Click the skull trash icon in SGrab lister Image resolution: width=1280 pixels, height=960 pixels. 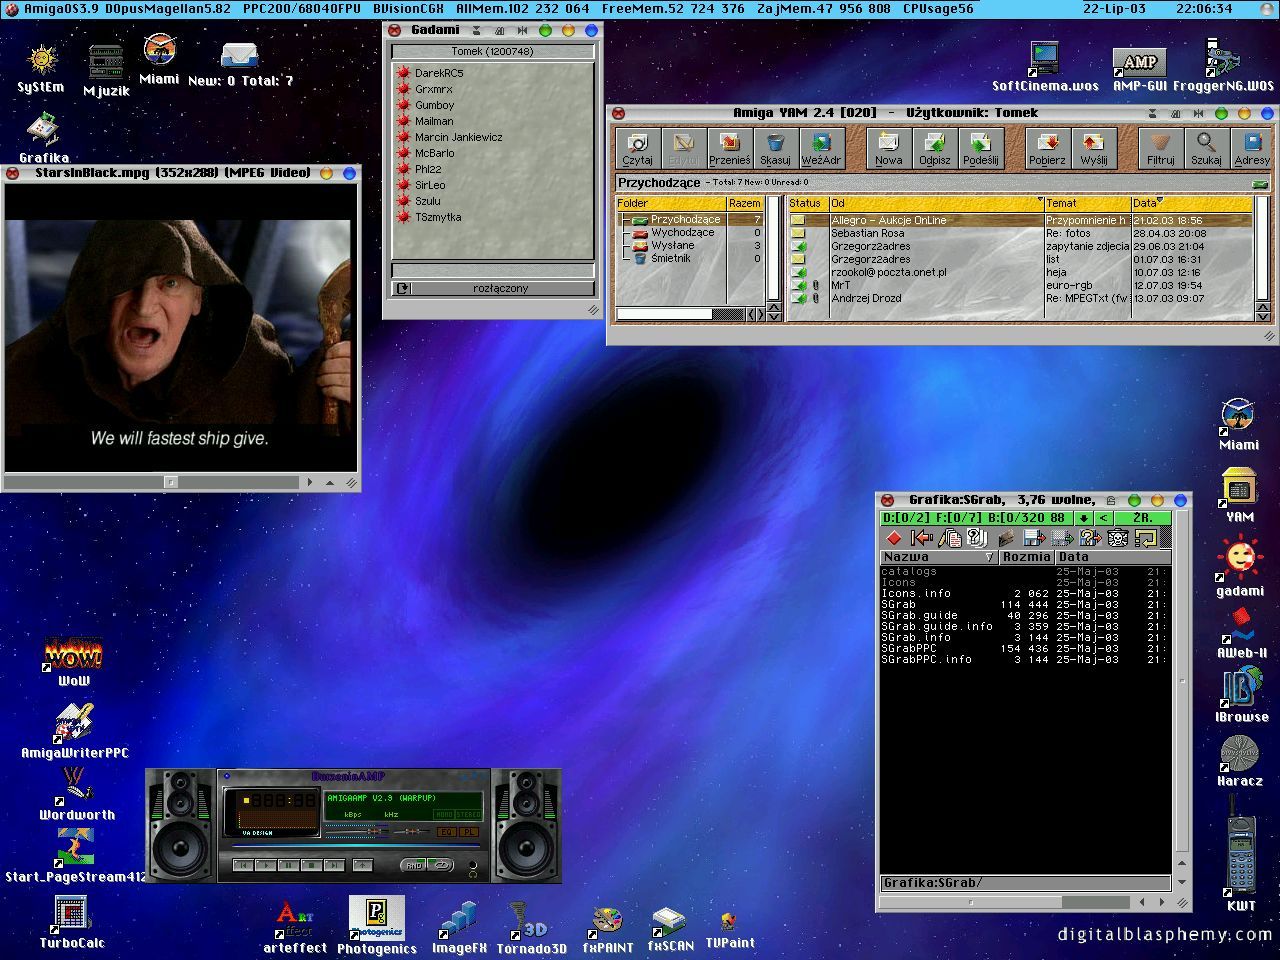click(x=1118, y=538)
